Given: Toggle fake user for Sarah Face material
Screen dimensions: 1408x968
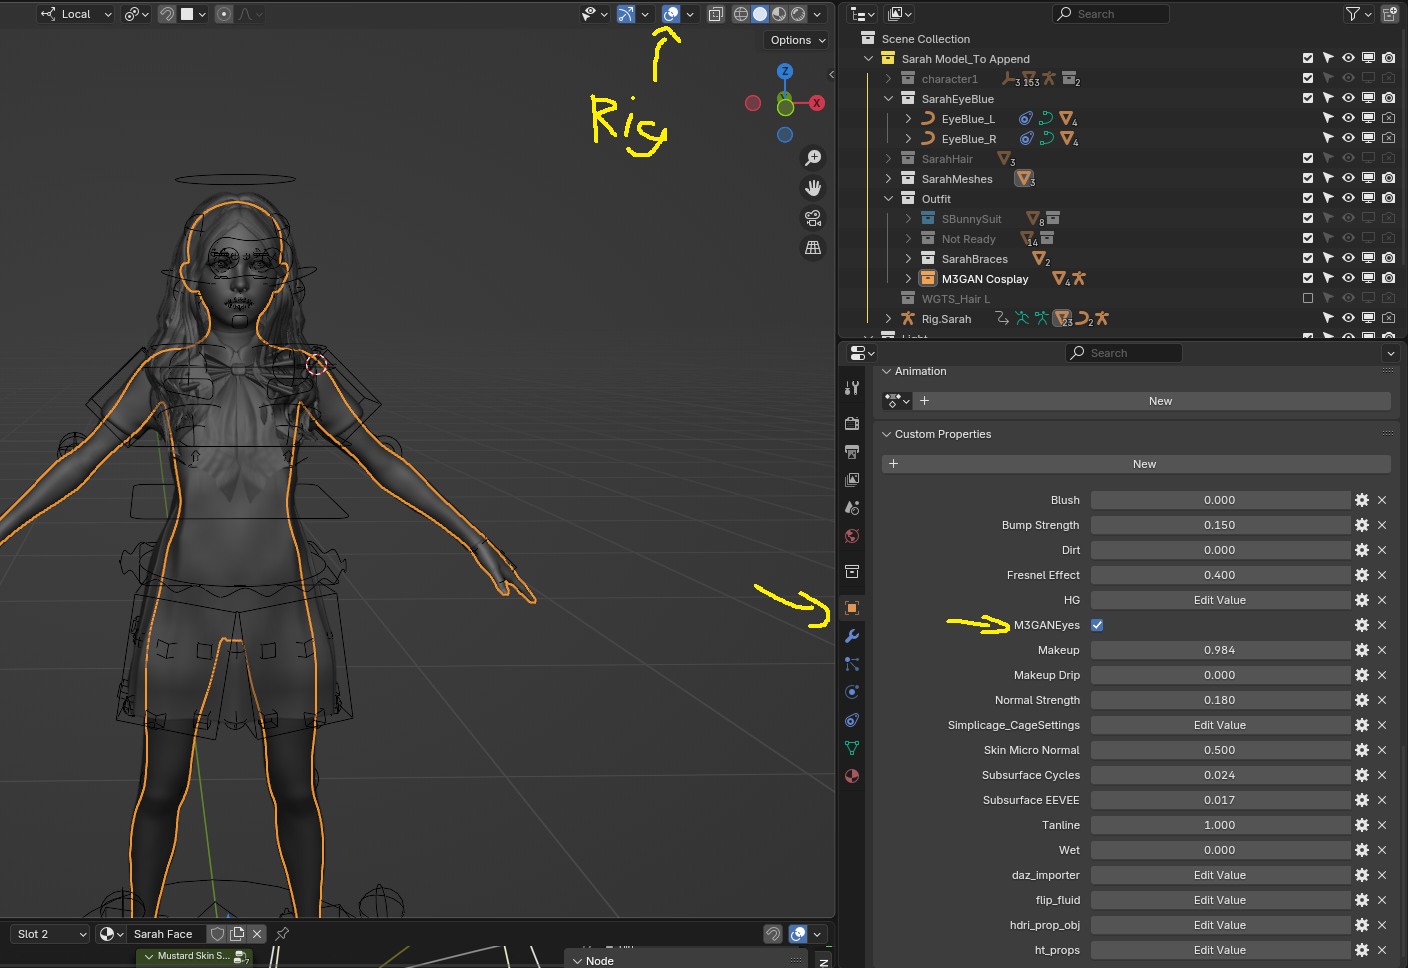Looking at the screenshot, I should [x=217, y=934].
